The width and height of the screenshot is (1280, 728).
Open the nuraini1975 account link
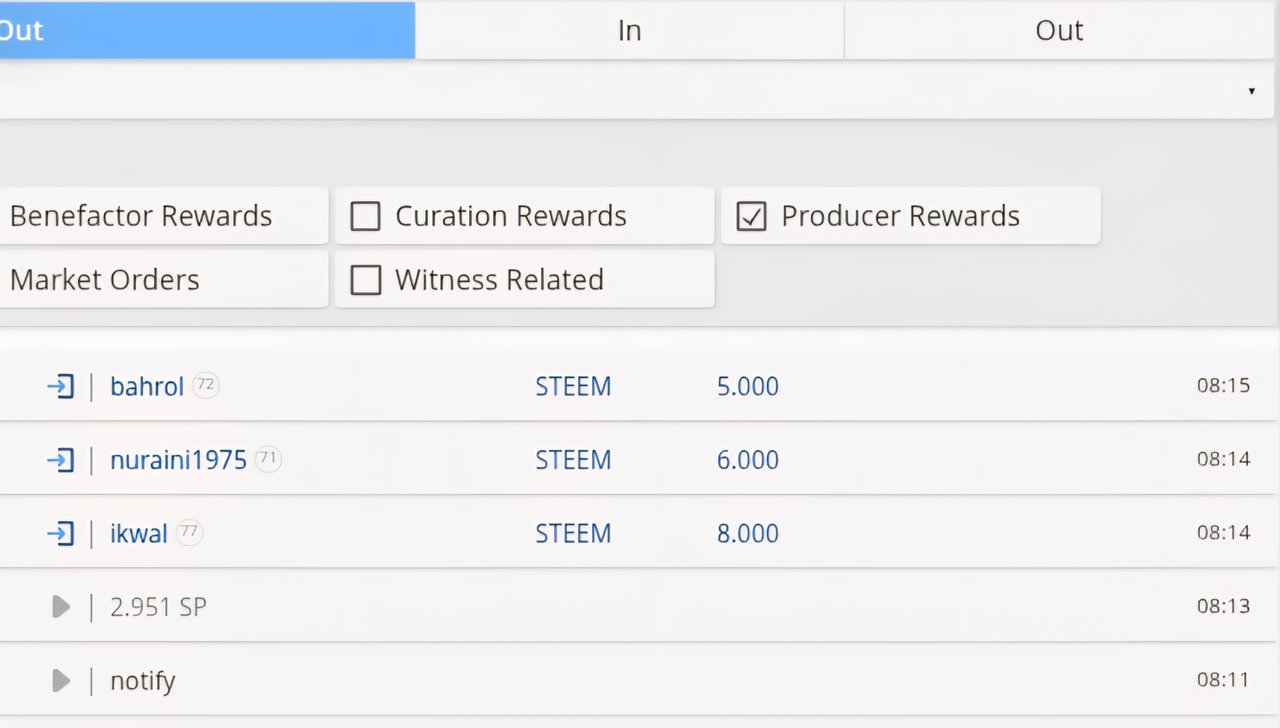[178, 460]
